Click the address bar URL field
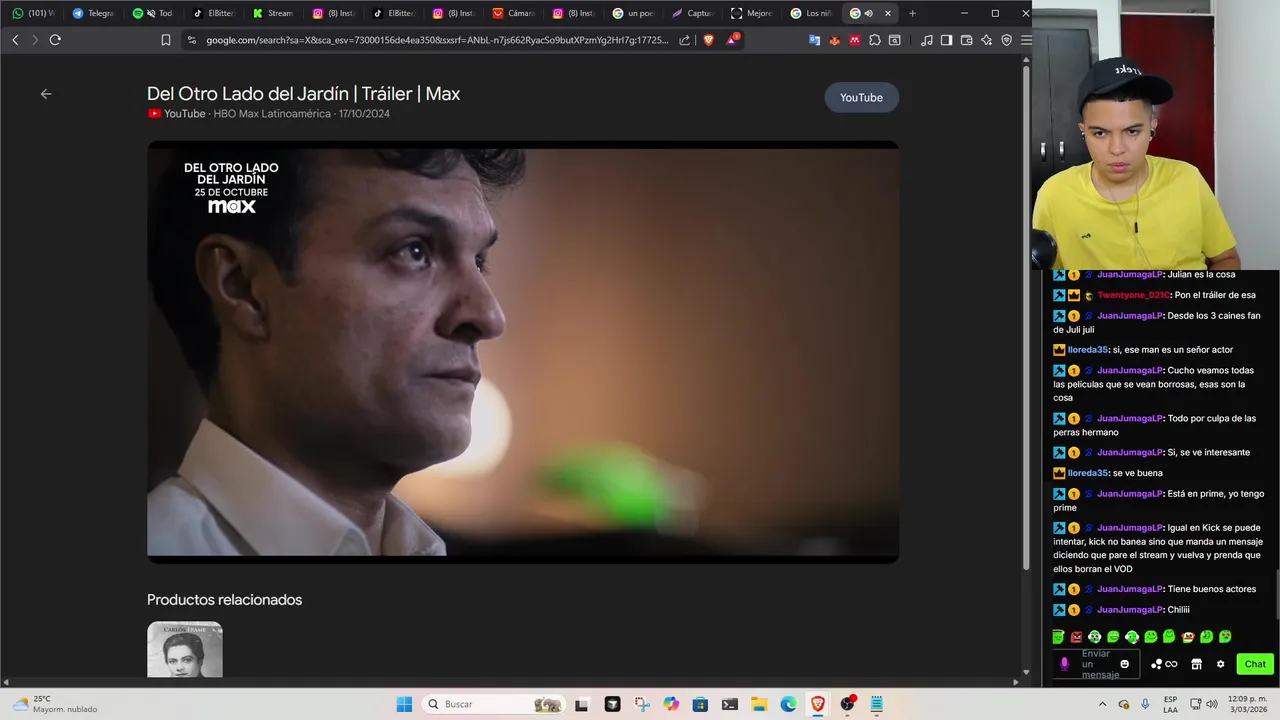The height and width of the screenshot is (720, 1280). point(437,40)
